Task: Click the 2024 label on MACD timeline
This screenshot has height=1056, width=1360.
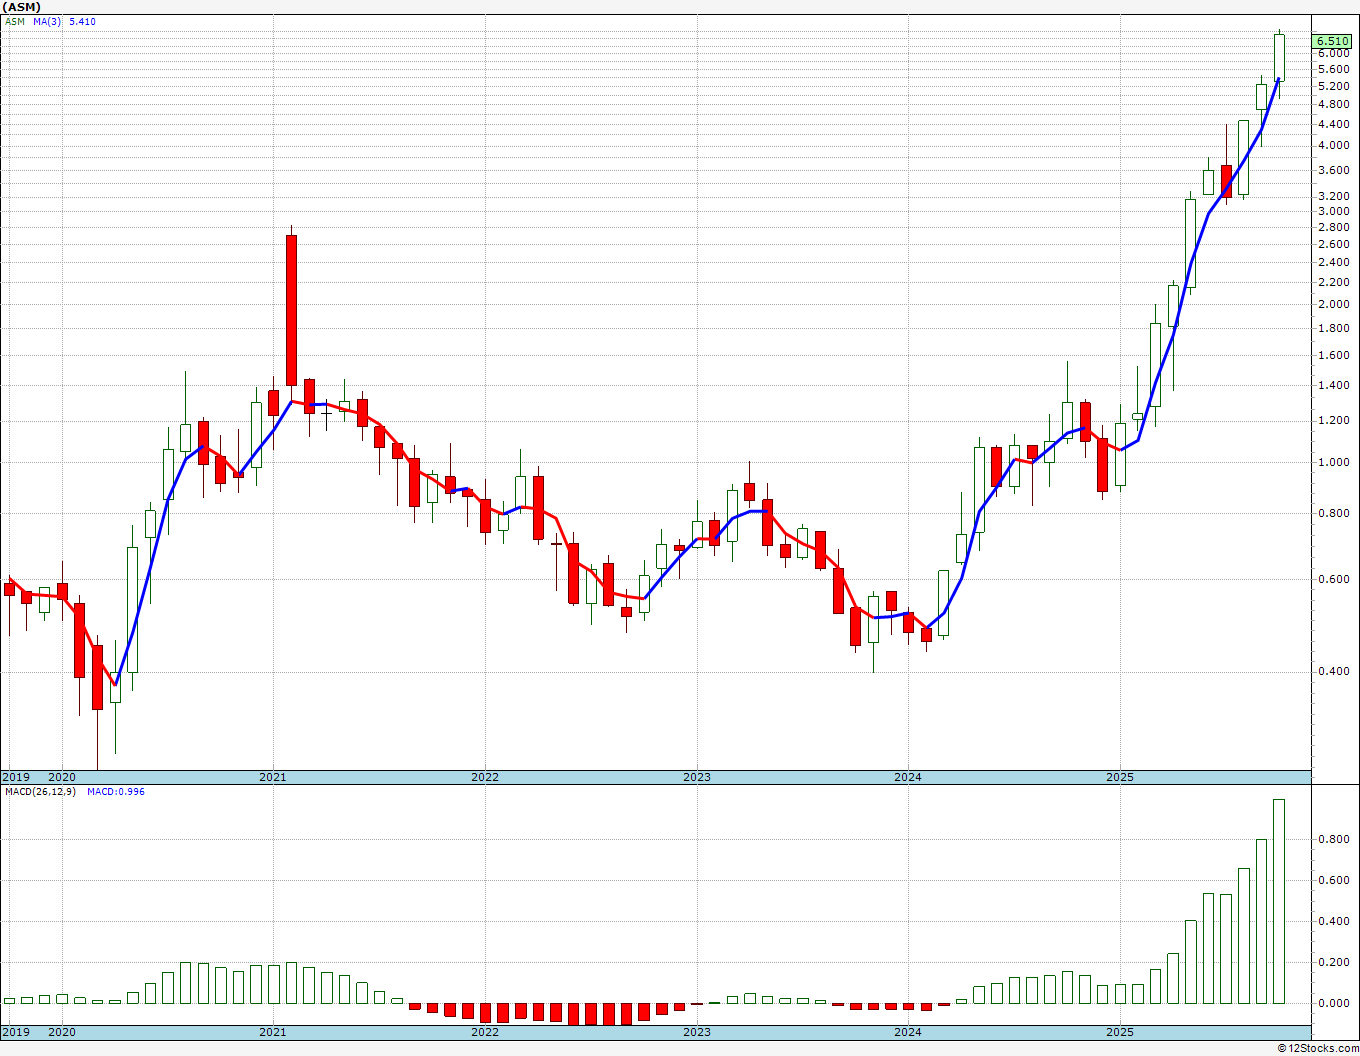Action: [x=908, y=1032]
